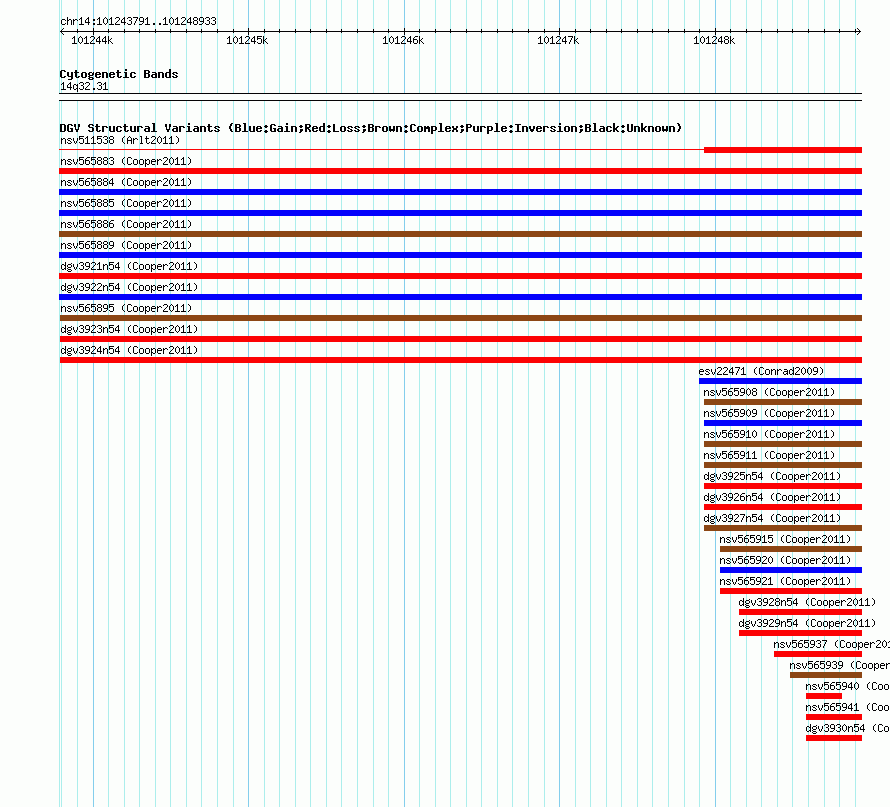The width and height of the screenshot is (890, 807).
Task: Click the brown complex bar under nsv565886
Action: pyautogui.click(x=460, y=234)
